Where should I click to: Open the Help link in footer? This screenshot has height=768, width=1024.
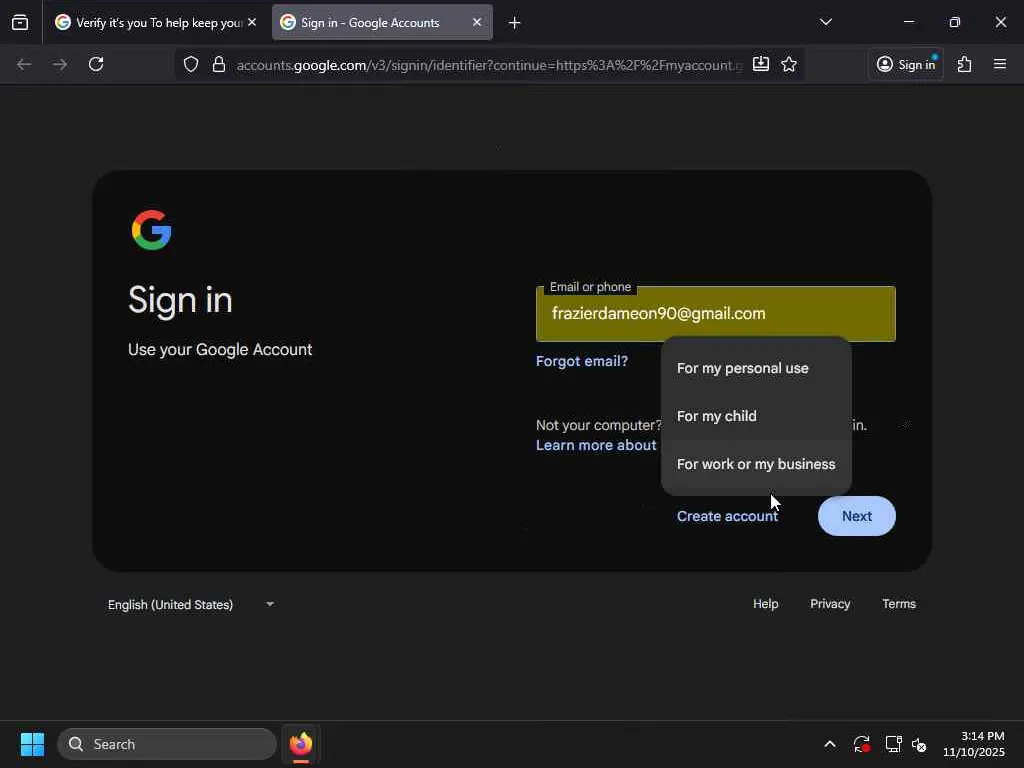765,604
